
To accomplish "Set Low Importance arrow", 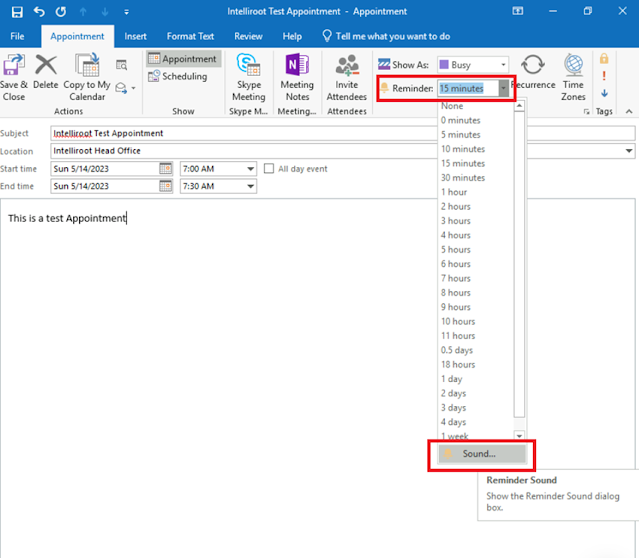I will (x=604, y=93).
